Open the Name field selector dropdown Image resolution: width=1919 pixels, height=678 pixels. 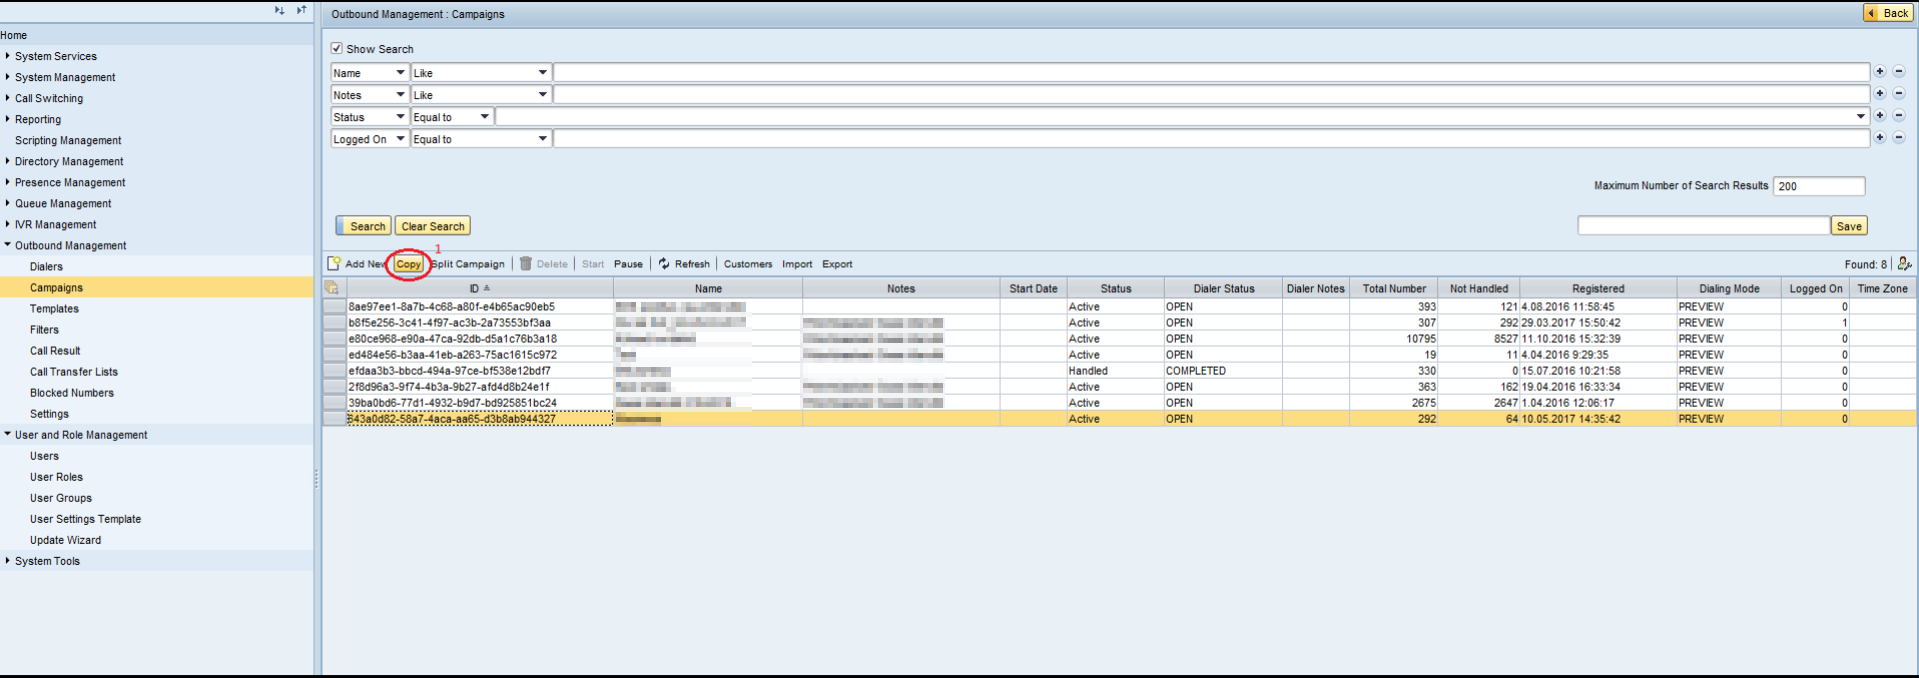tap(400, 72)
